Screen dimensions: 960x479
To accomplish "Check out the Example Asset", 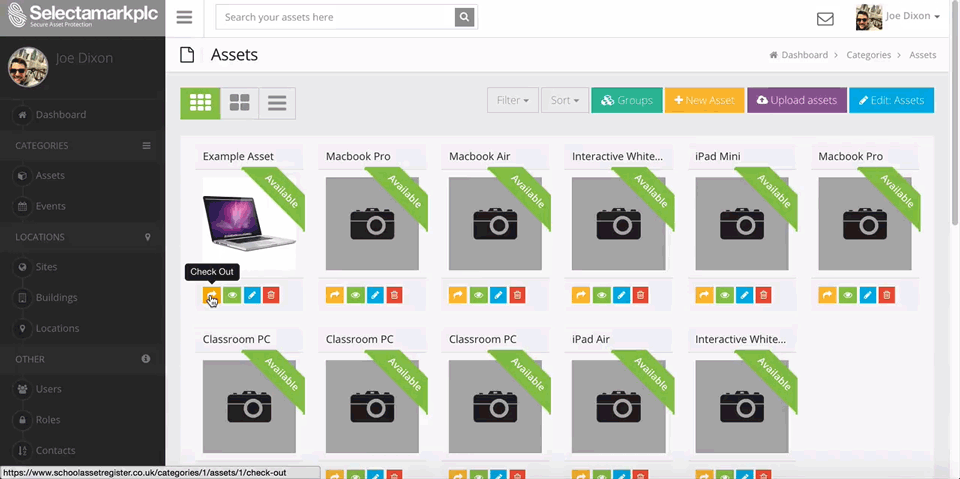I will (x=212, y=295).
